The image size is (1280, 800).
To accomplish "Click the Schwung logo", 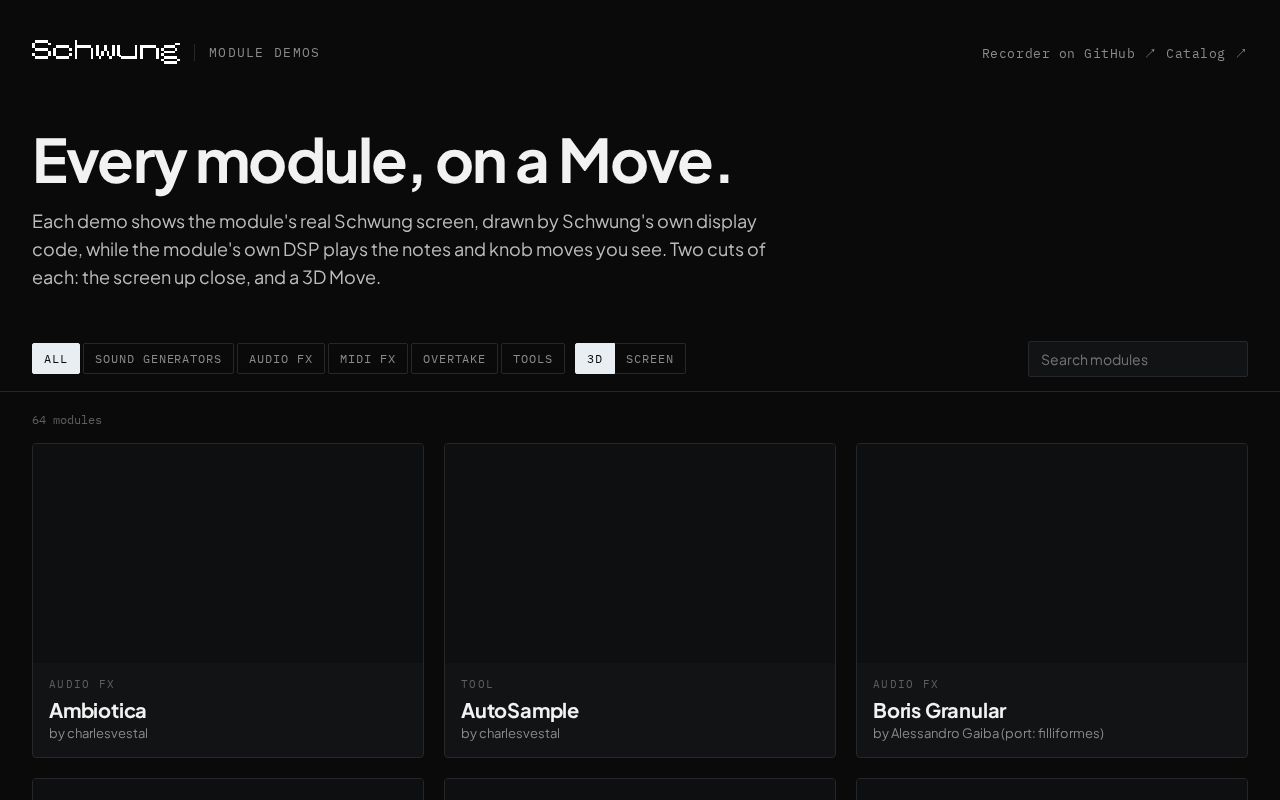I will point(106,52).
